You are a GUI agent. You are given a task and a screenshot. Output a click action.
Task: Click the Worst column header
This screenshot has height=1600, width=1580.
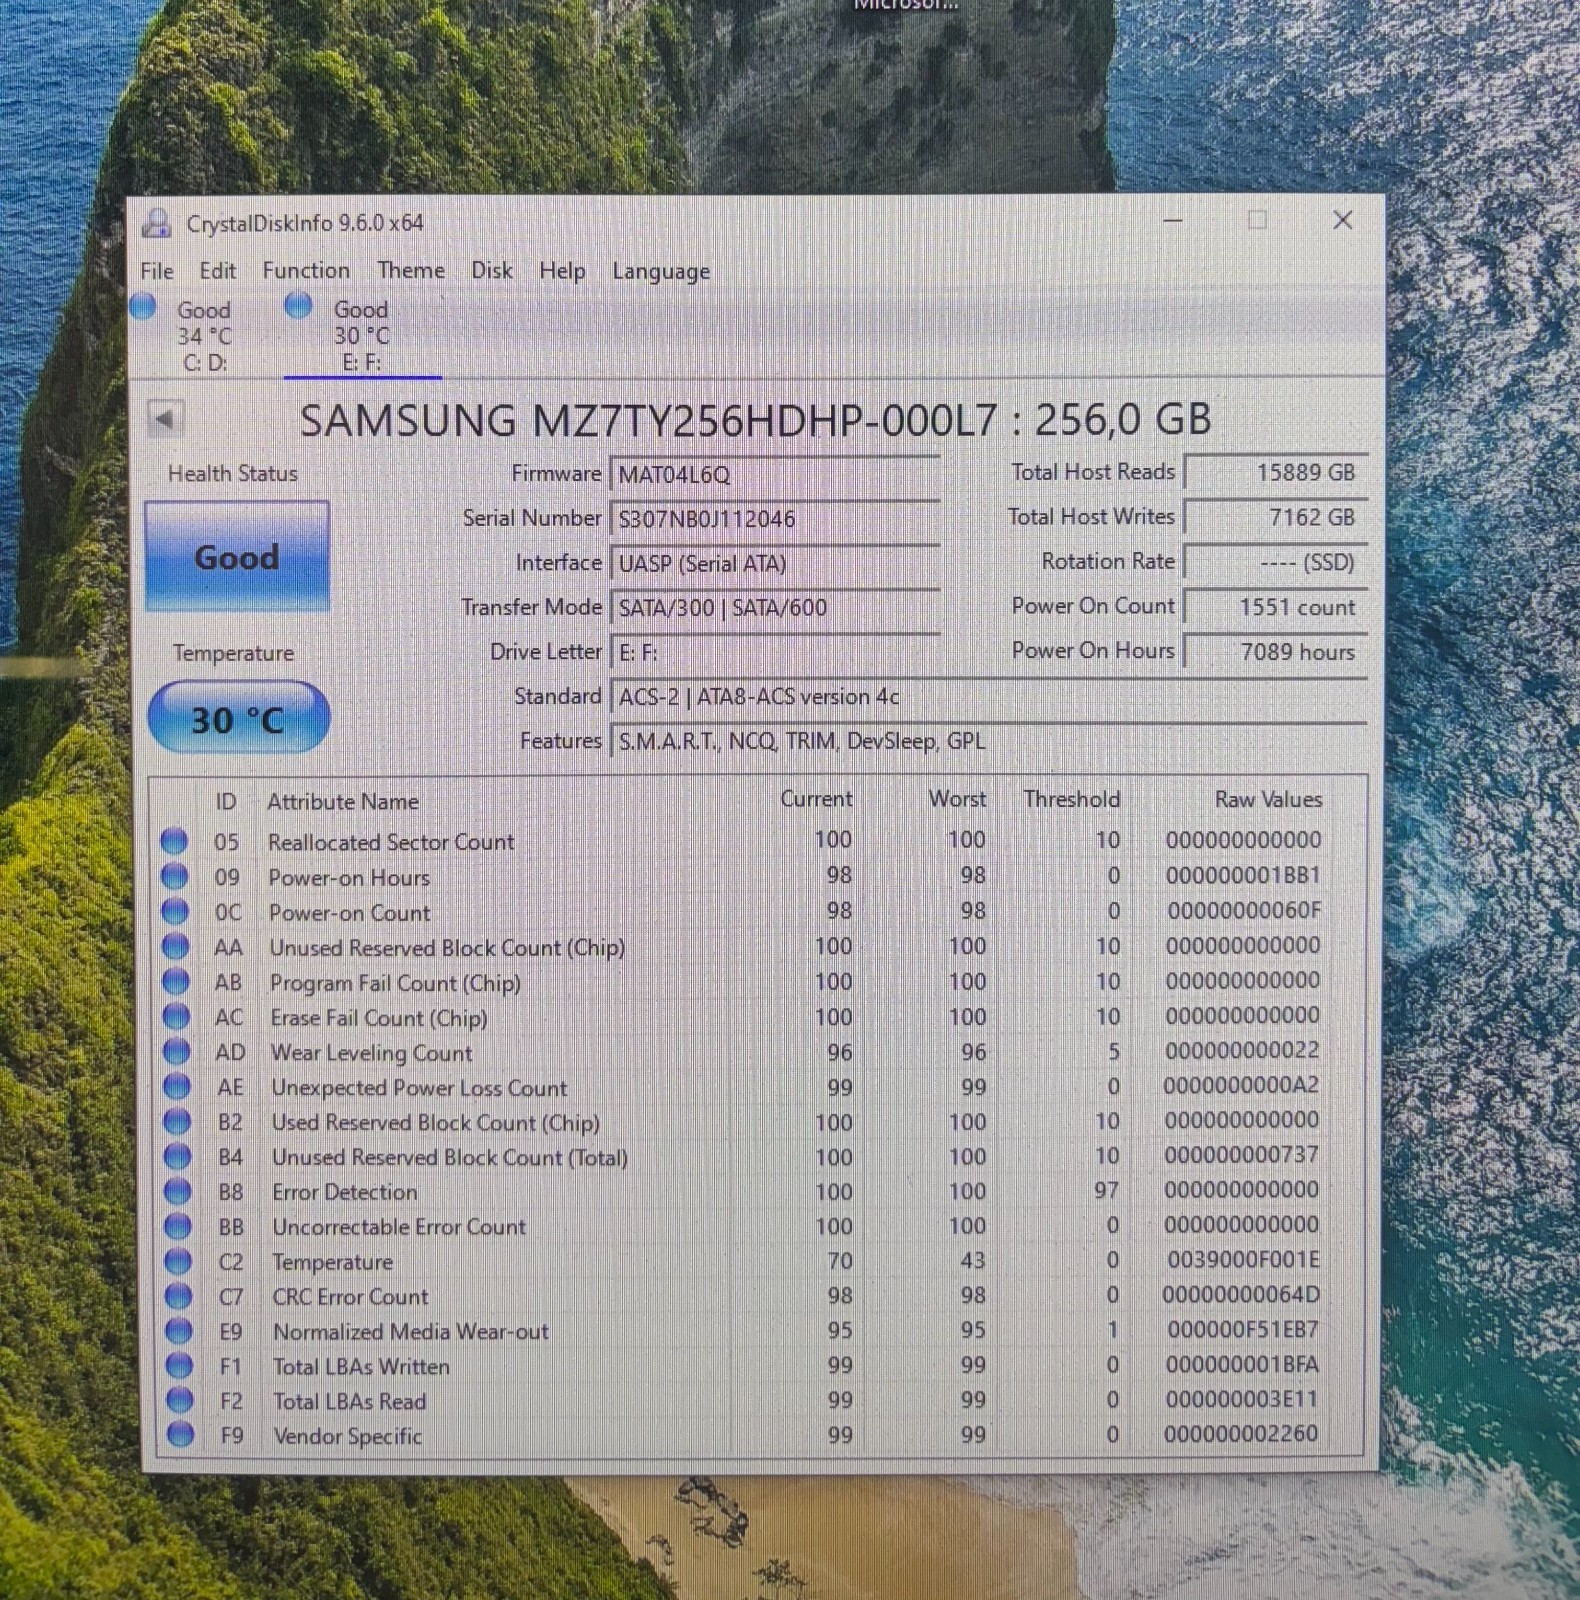coord(957,799)
